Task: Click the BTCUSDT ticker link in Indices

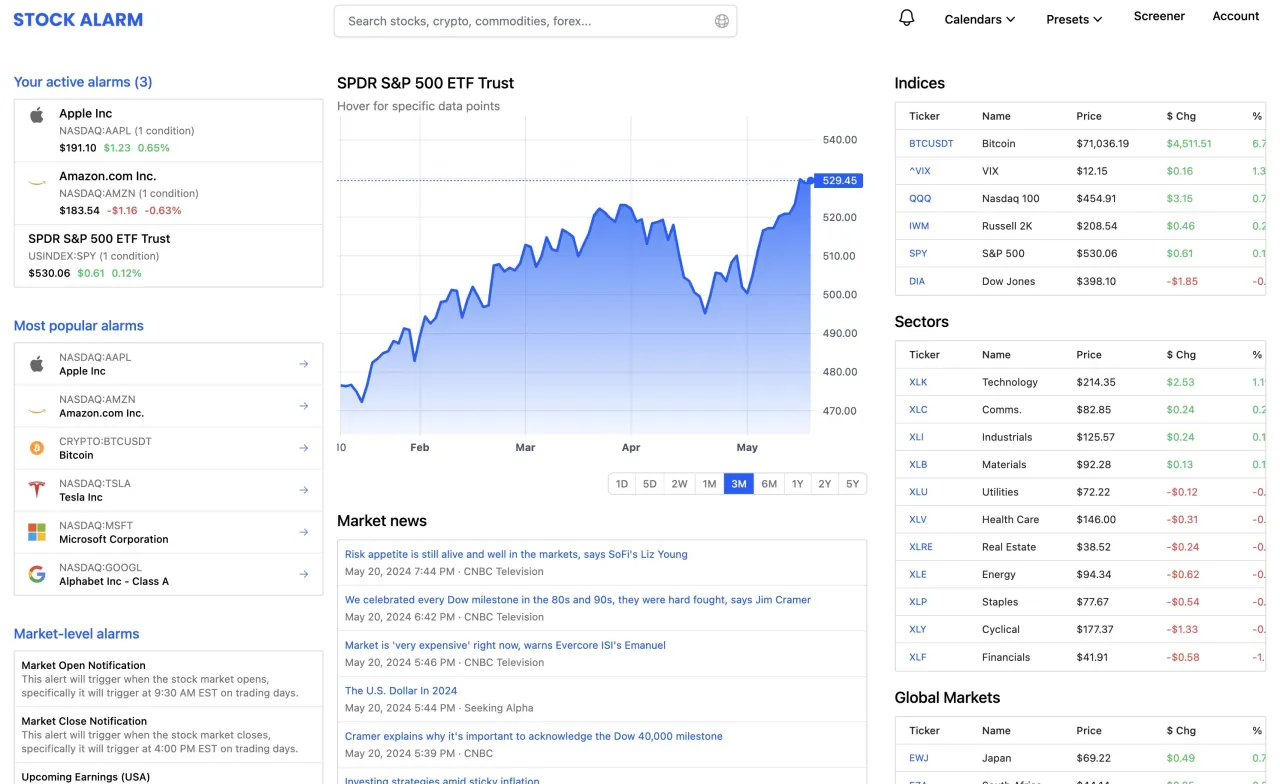Action: (931, 143)
